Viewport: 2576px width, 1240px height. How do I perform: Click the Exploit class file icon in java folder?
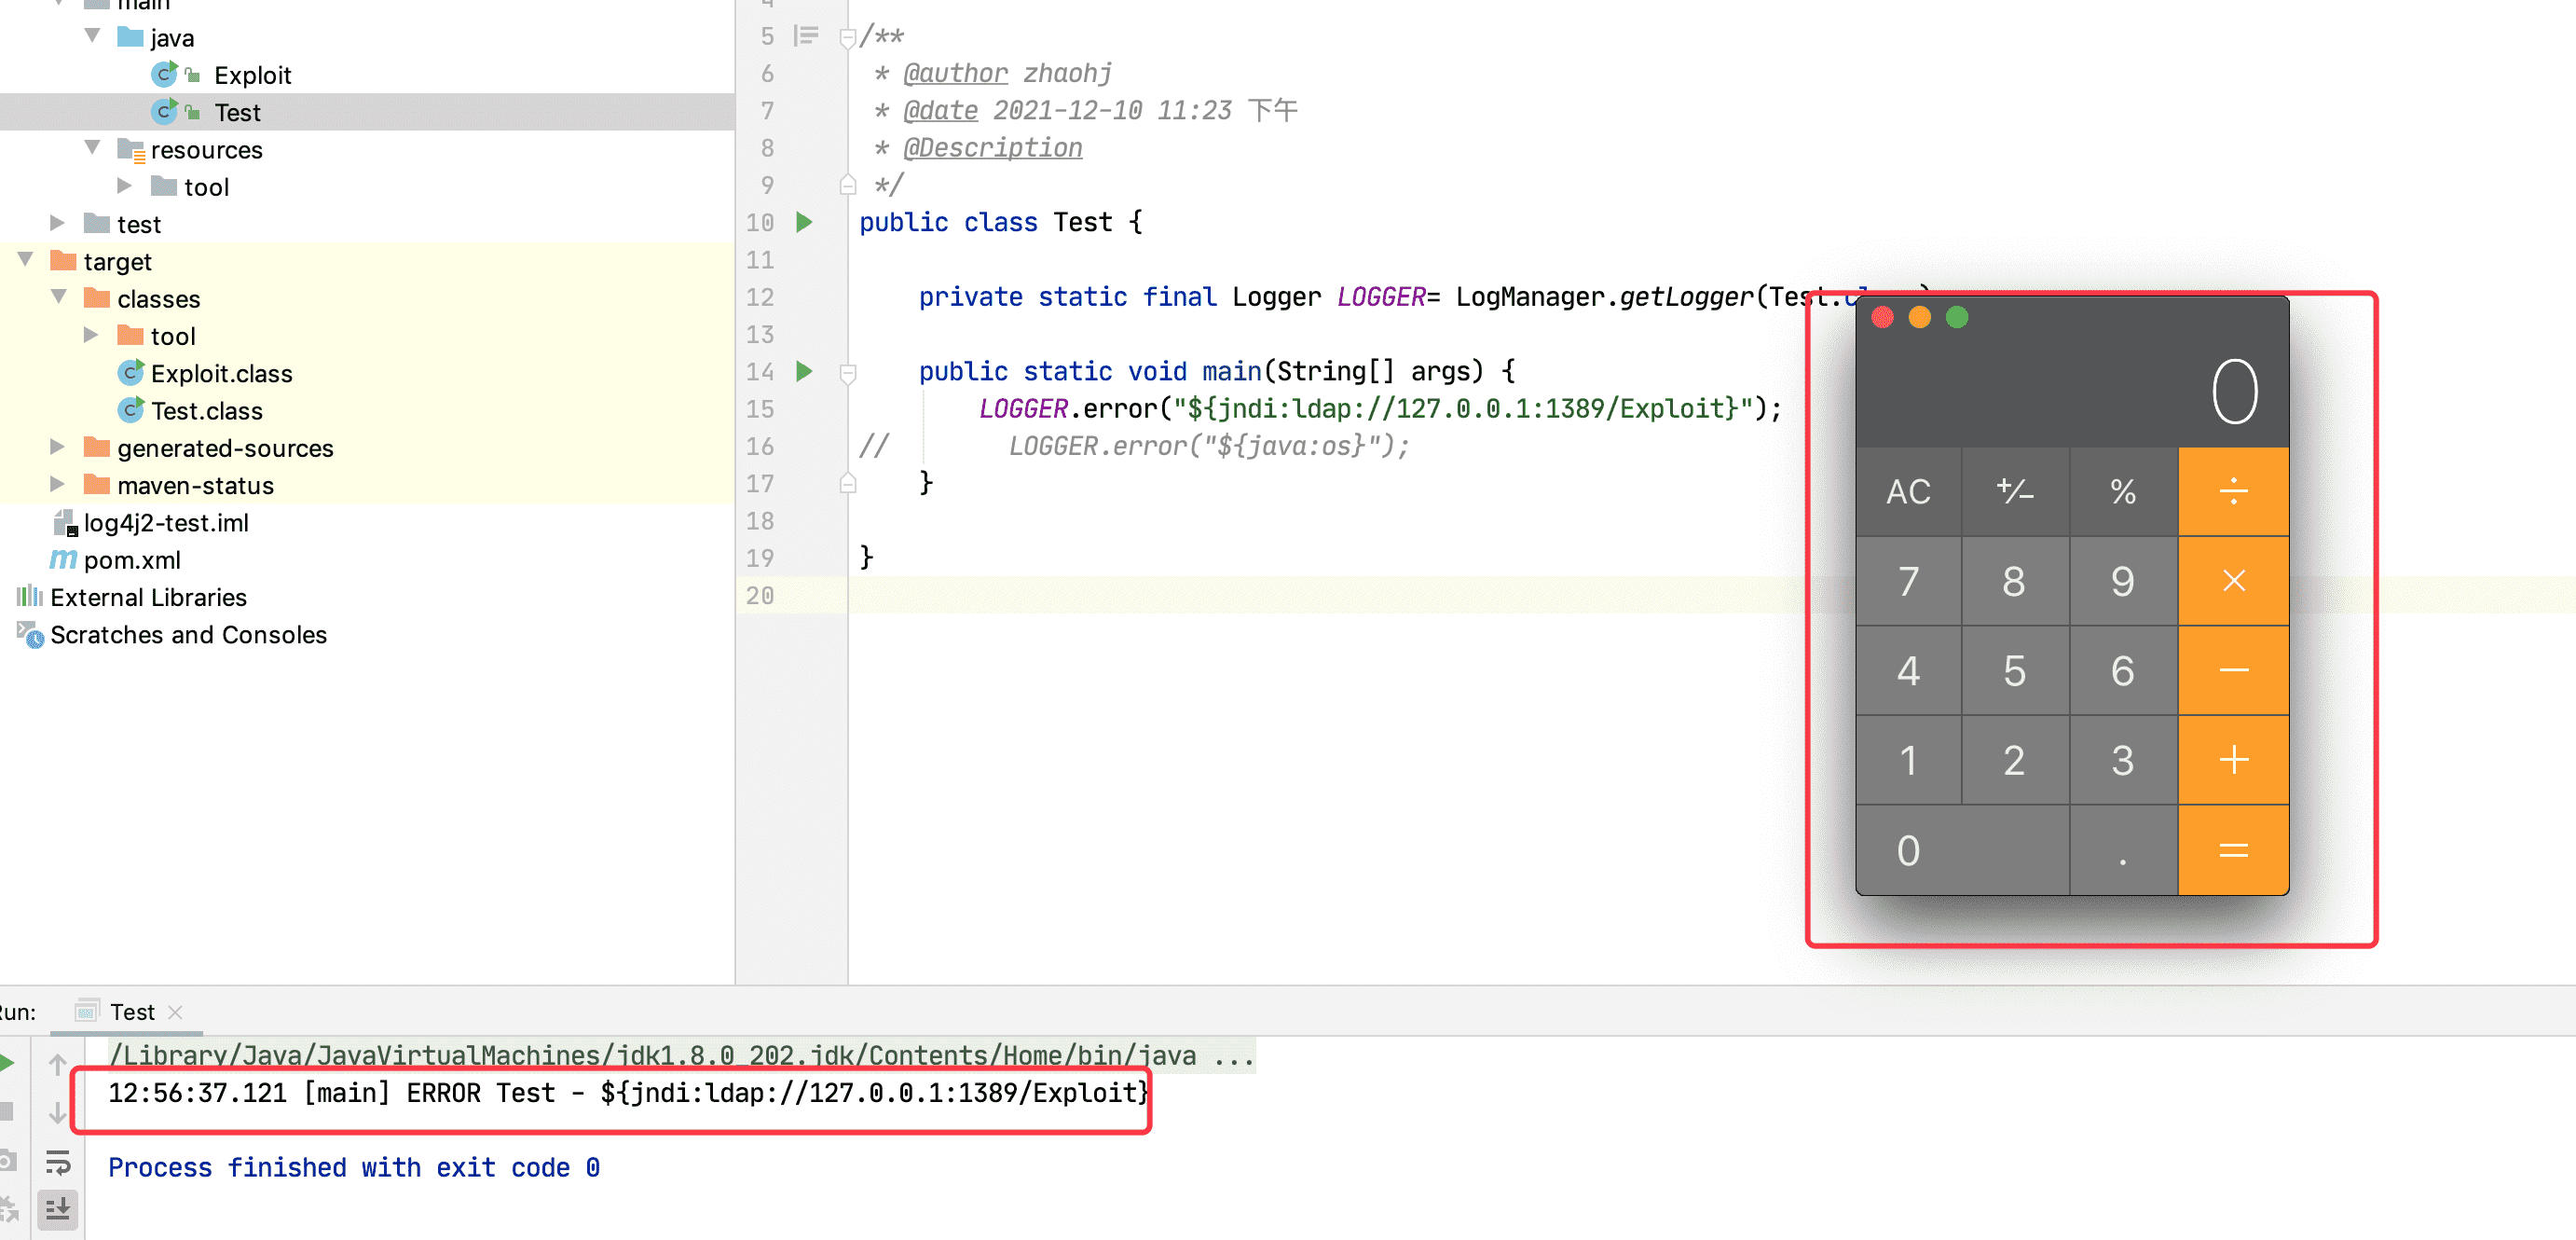[165, 75]
